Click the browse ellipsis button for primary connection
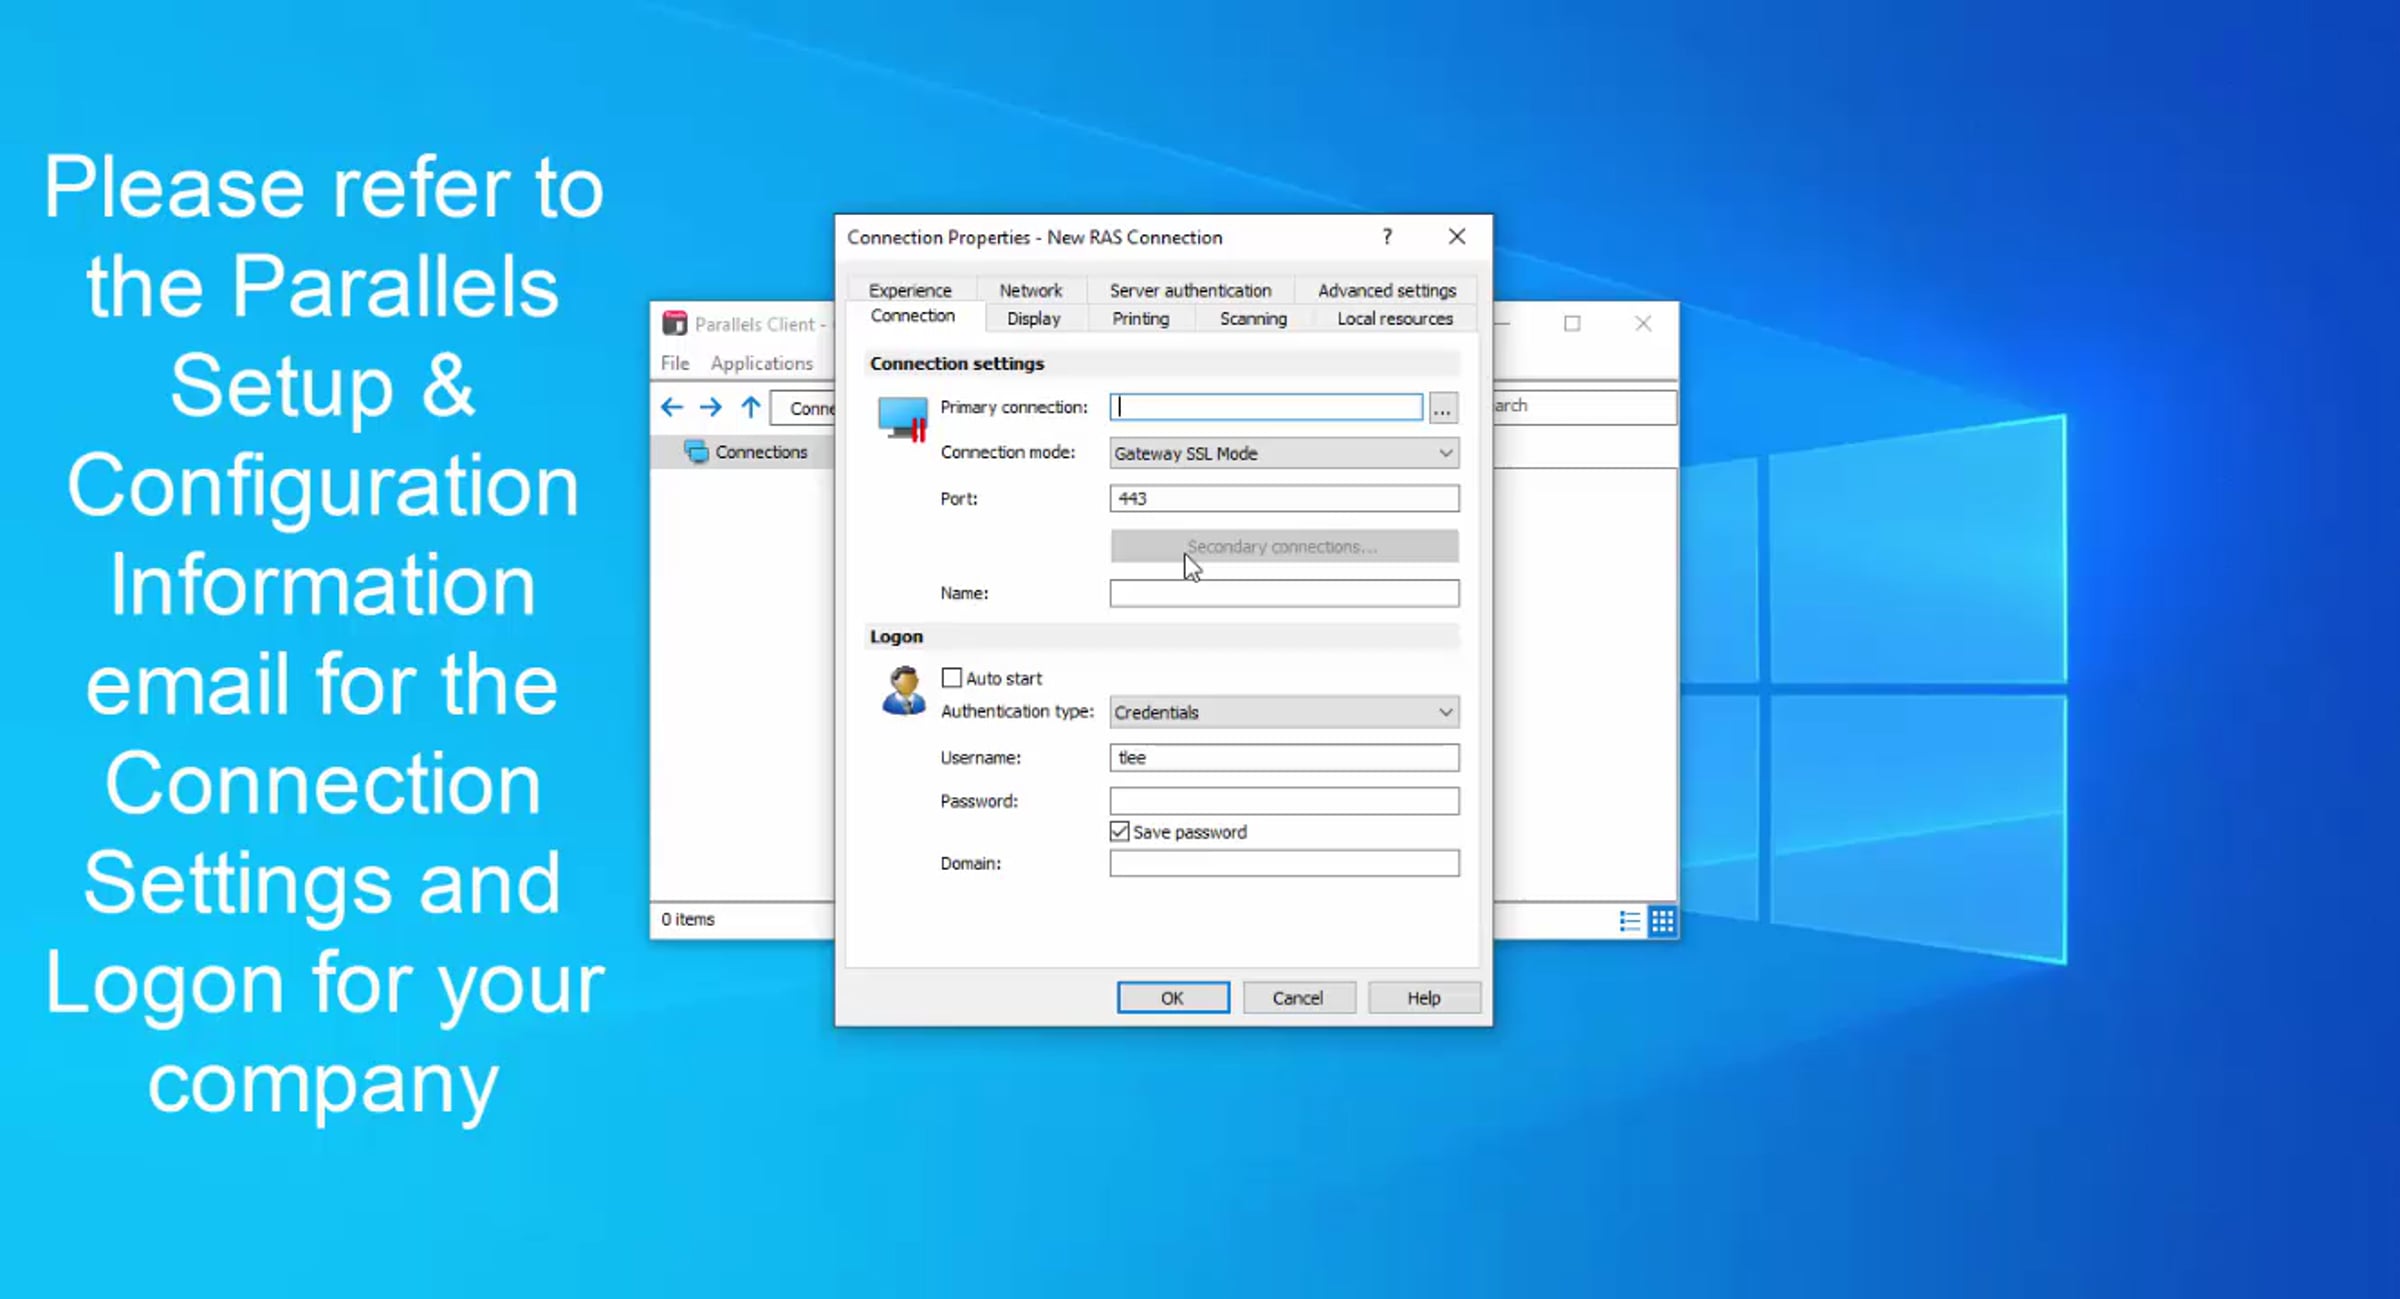This screenshot has width=2400, height=1299. point(1442,408)
